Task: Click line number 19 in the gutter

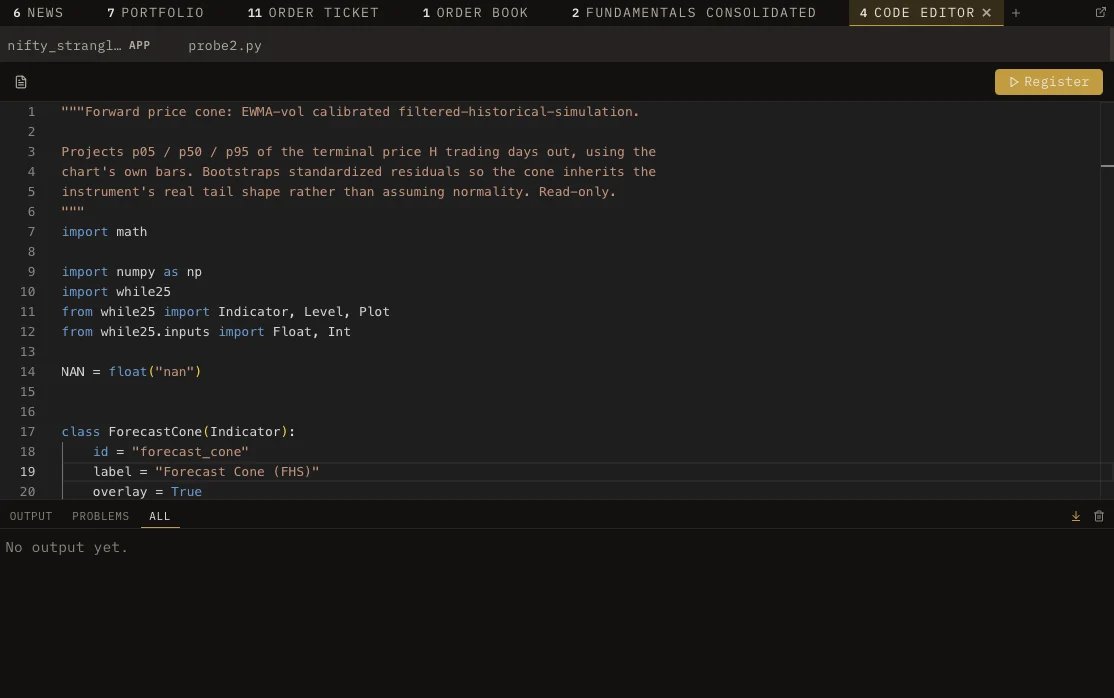Action: [x=28, y=471]
